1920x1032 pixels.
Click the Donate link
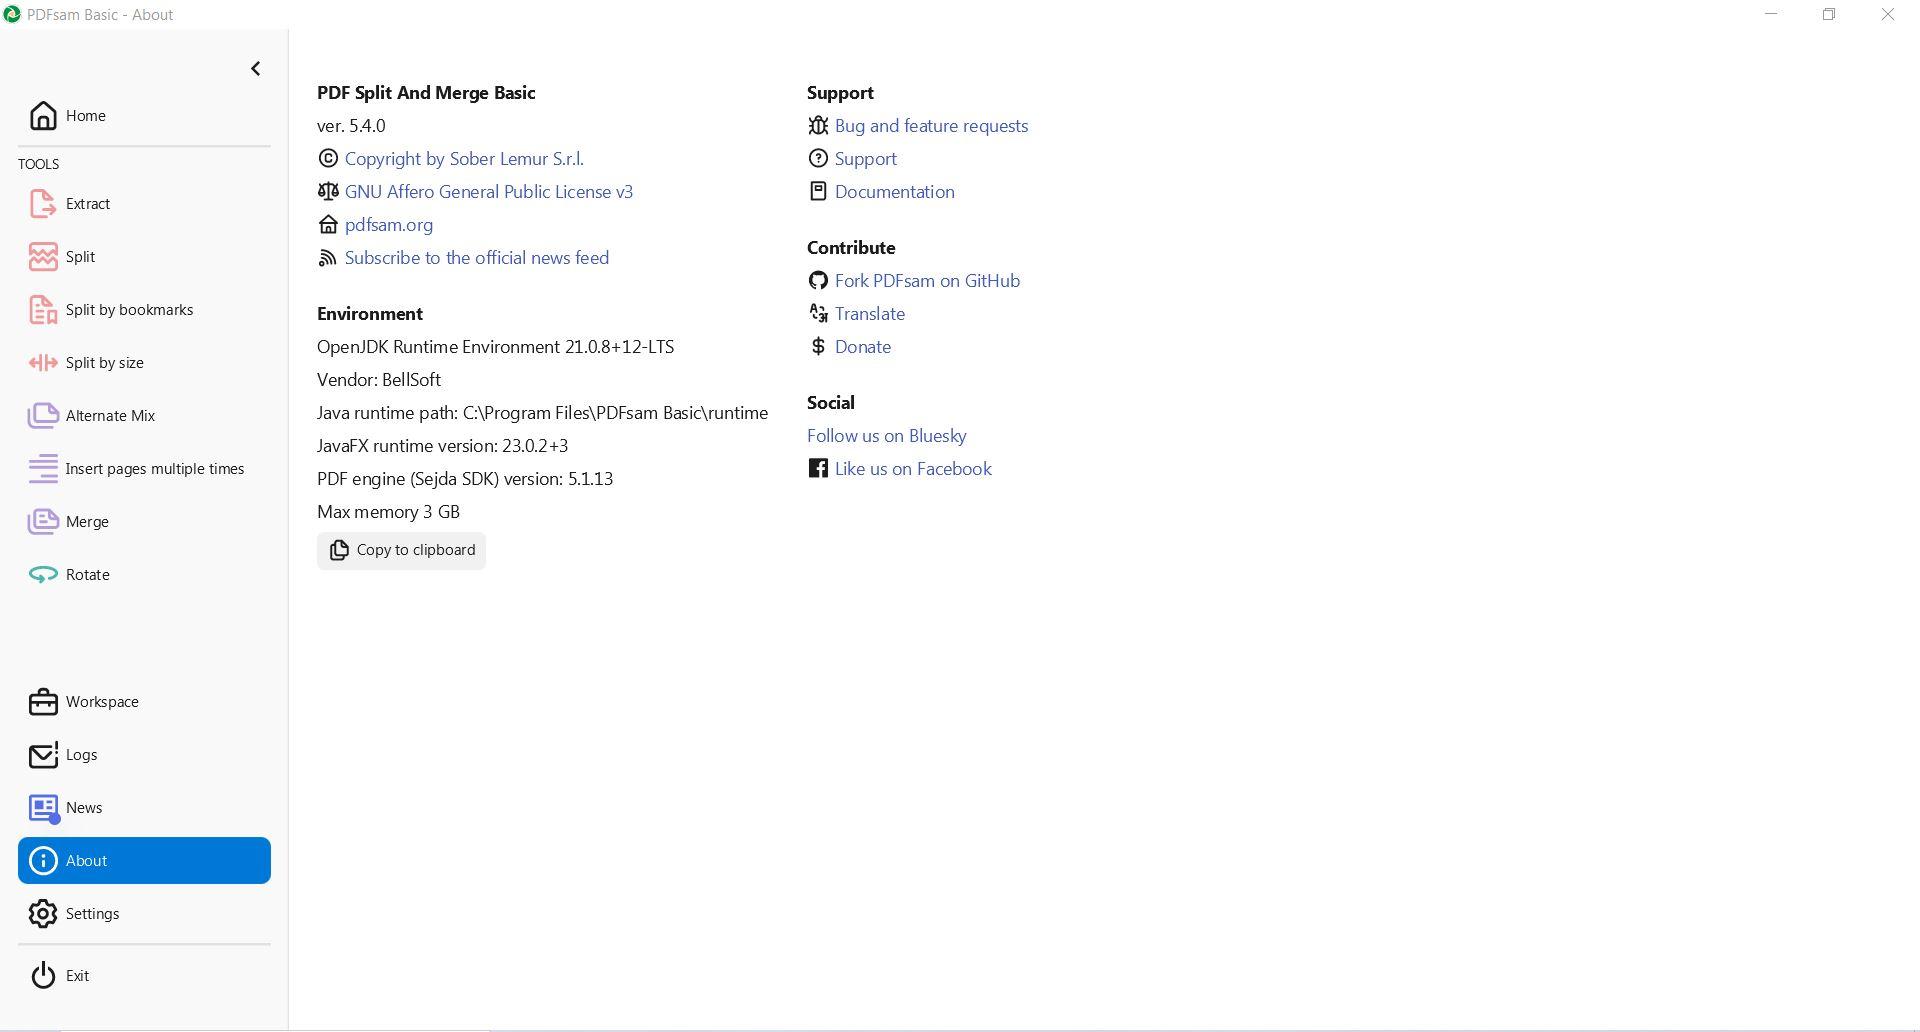coord(862,347)
